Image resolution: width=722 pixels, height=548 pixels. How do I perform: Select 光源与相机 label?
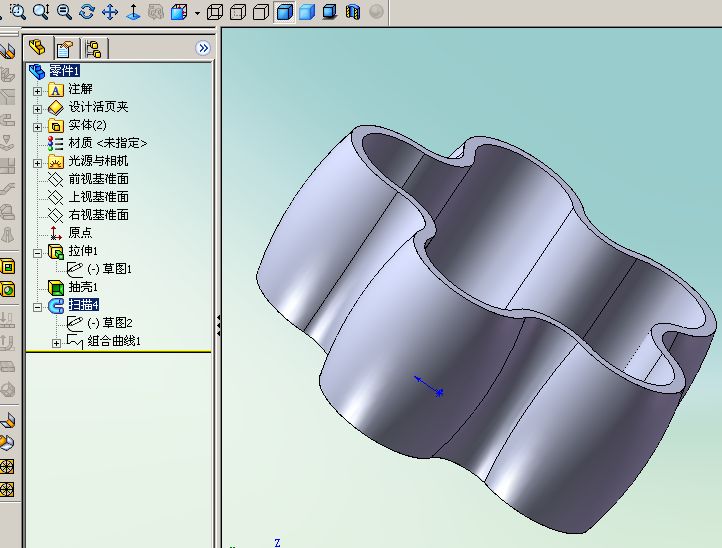click(99, 161)
